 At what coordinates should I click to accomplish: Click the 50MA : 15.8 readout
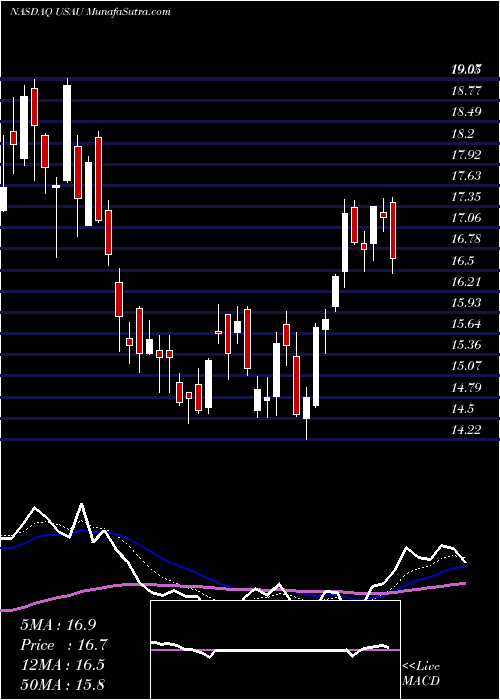62,684
